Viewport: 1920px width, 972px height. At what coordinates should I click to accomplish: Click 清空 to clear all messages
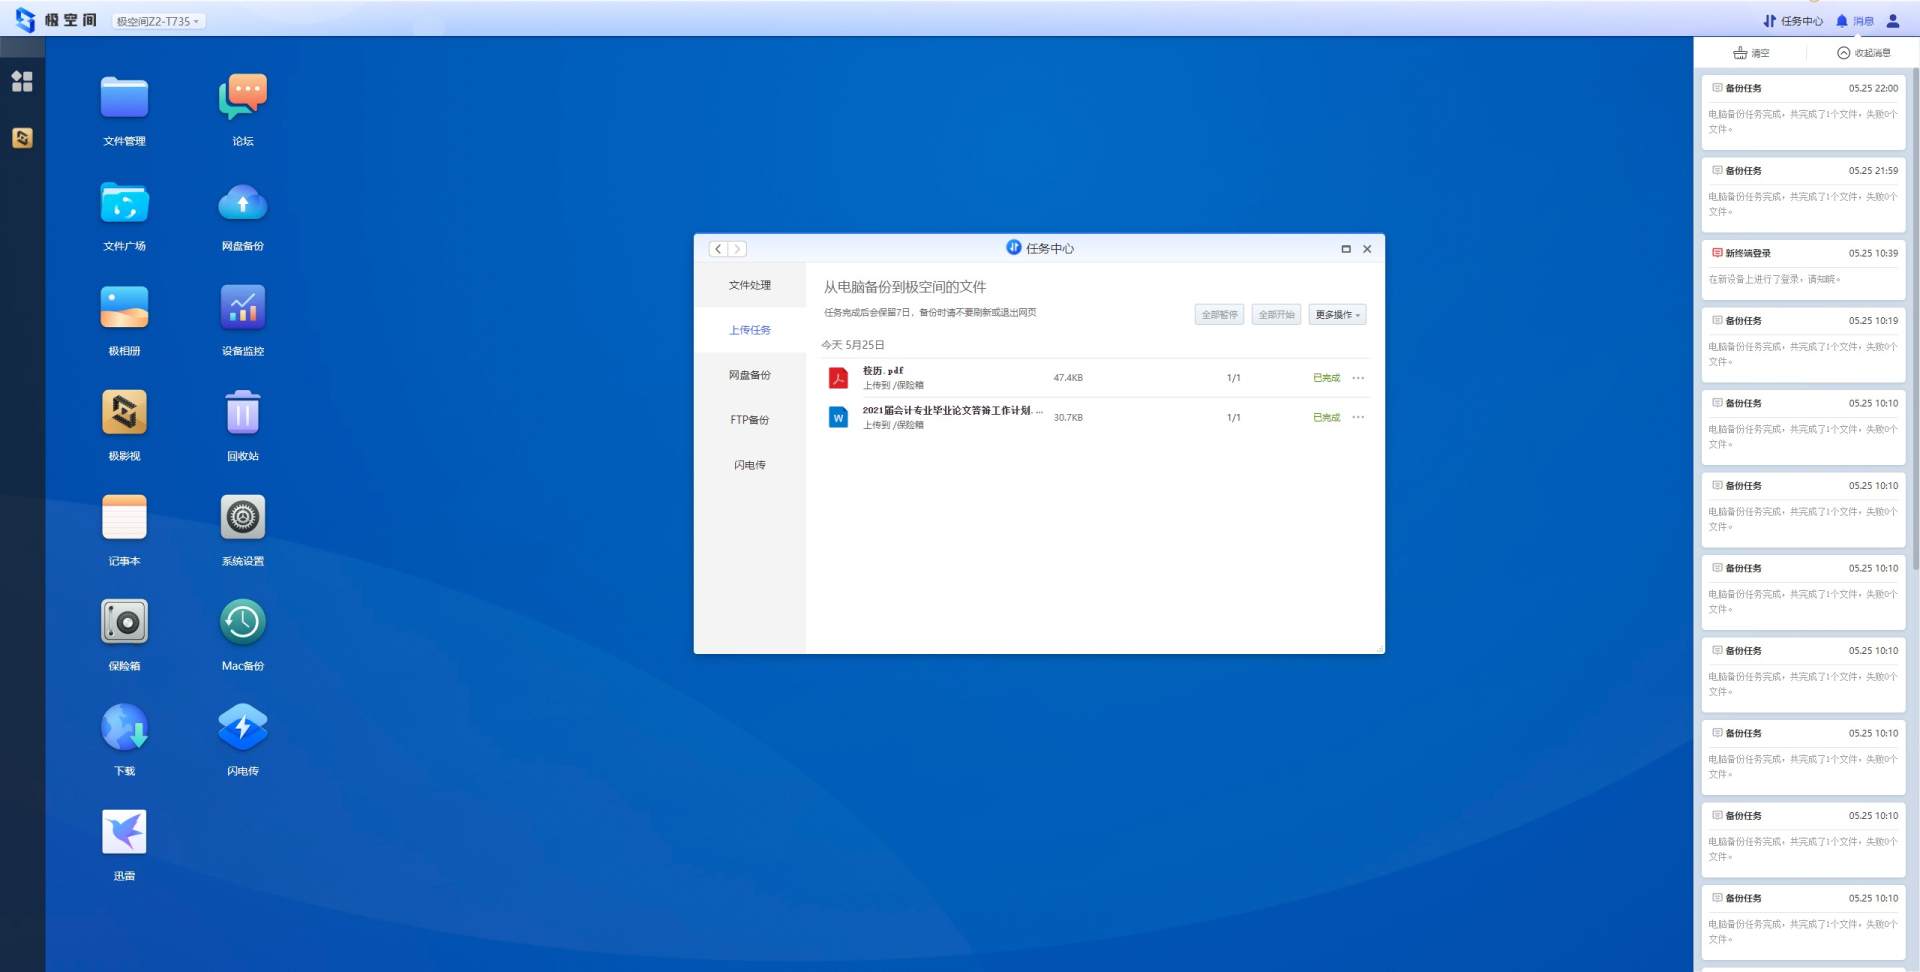tap(1751, 53)
